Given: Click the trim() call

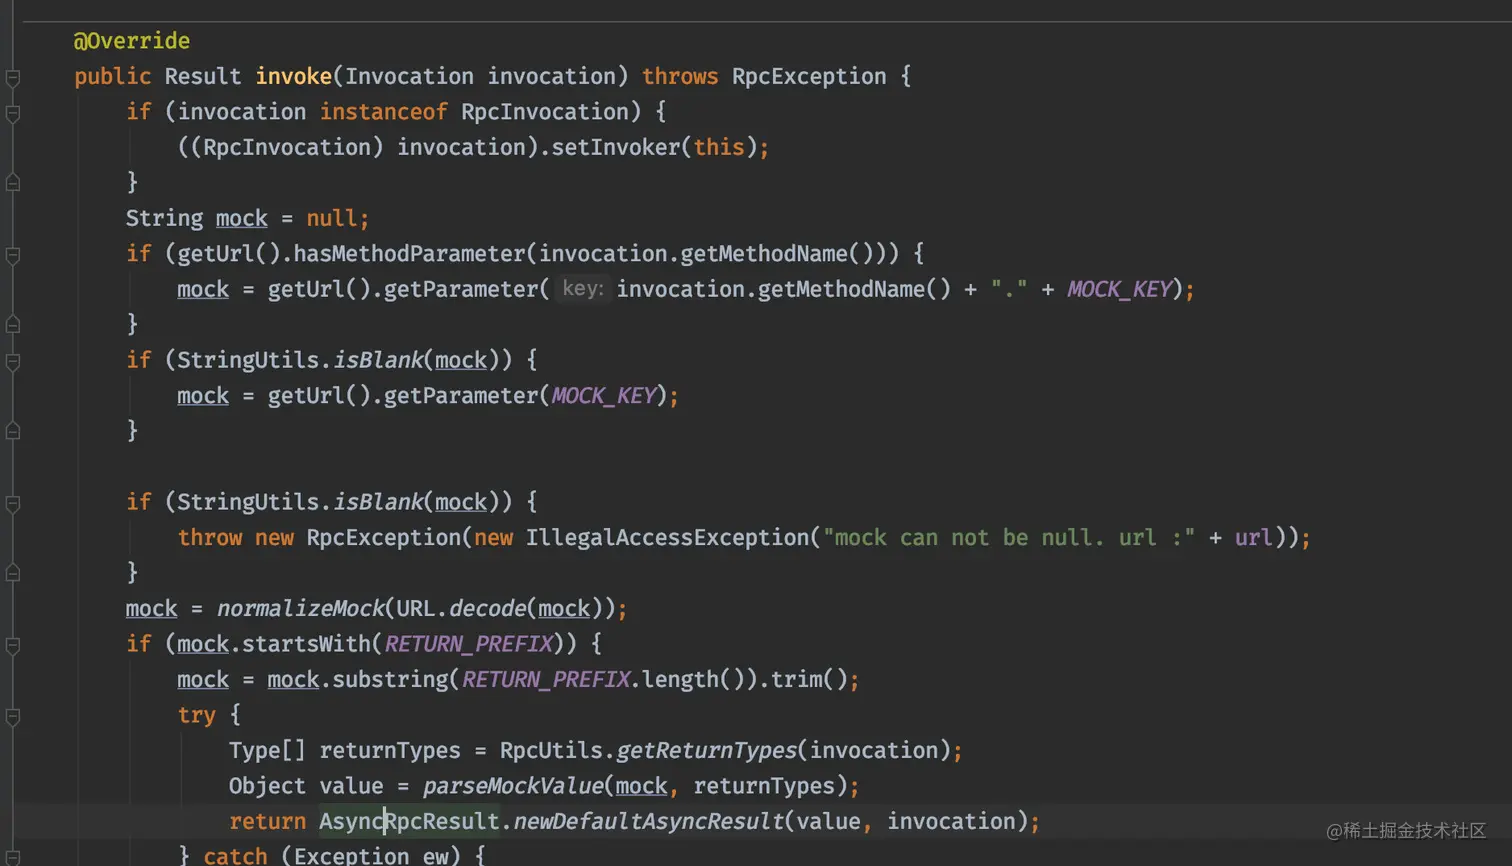Looking at the screenshot, I should click(810, 680).
